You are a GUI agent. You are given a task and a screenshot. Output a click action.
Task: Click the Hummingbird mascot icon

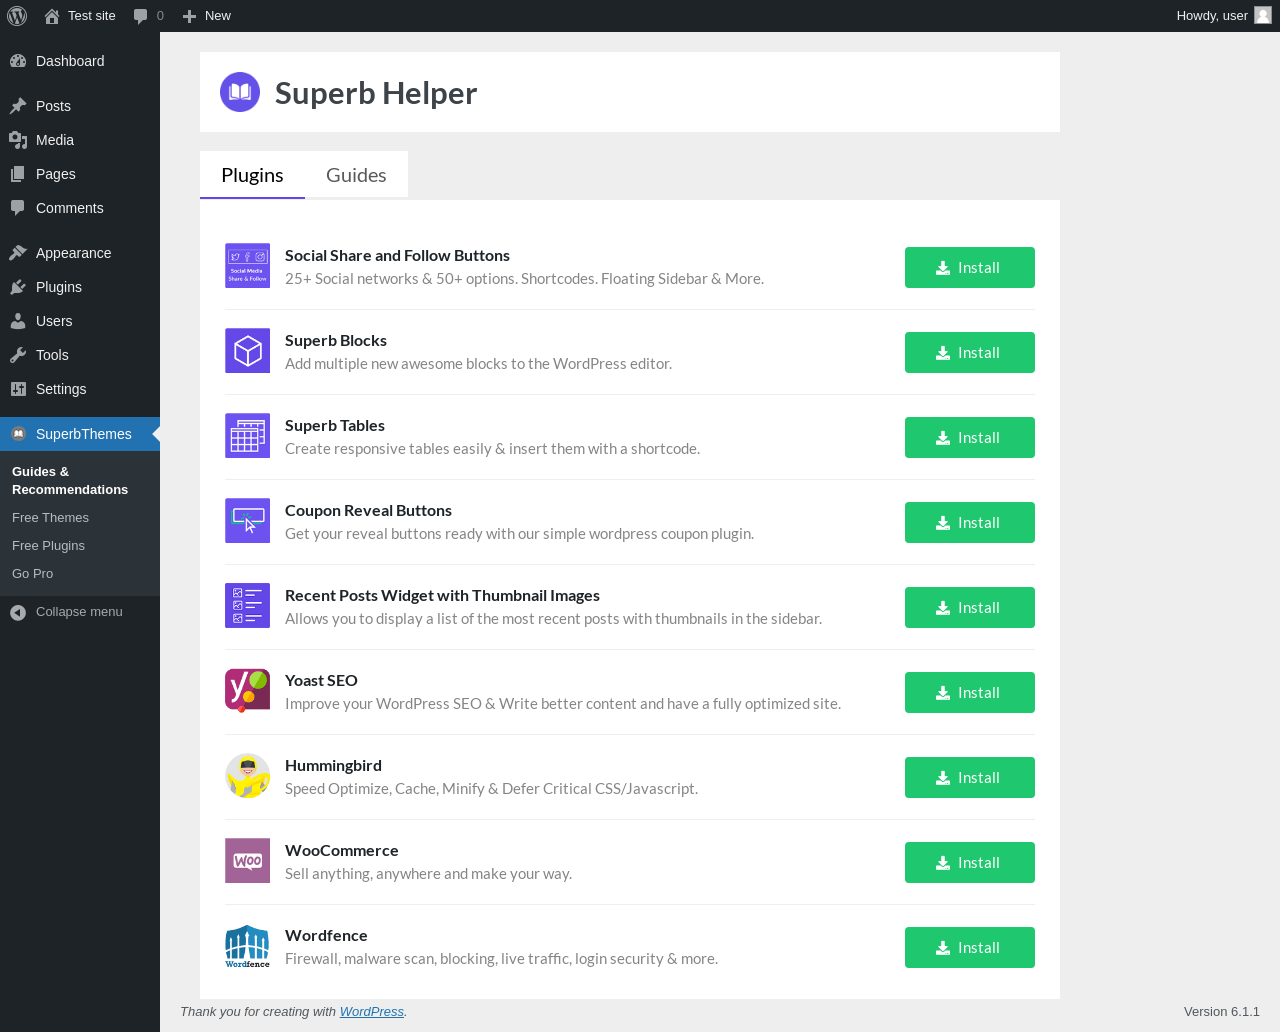tap(247, 776)
